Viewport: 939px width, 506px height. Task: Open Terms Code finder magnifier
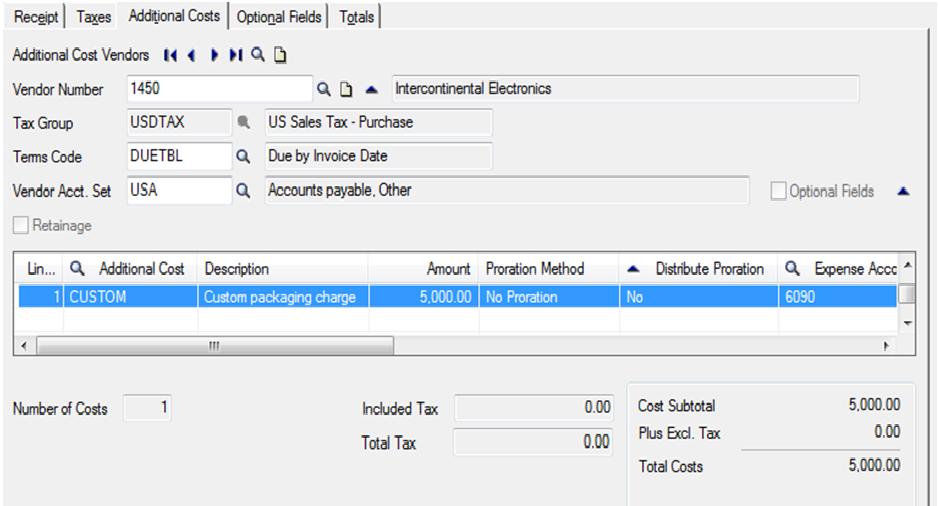[x=242, y=157]
